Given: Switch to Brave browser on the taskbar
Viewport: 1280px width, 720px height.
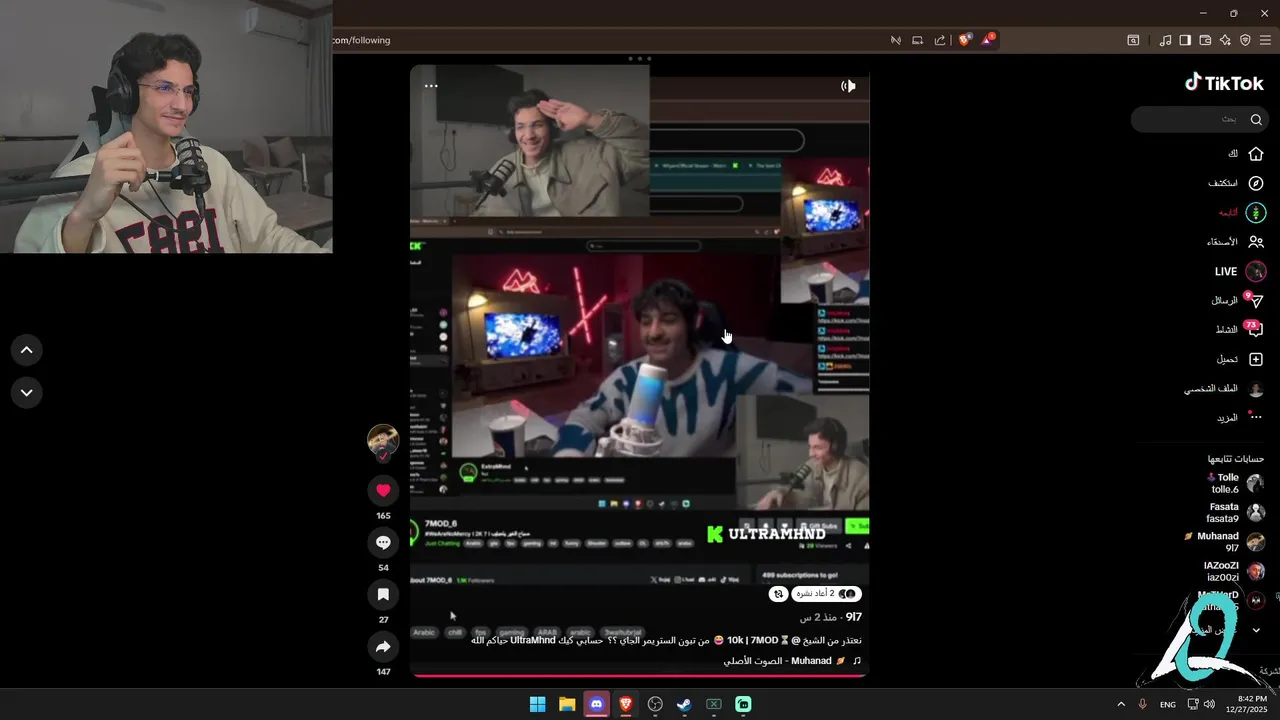Looking at the screenshot, I should pos(626,704).
